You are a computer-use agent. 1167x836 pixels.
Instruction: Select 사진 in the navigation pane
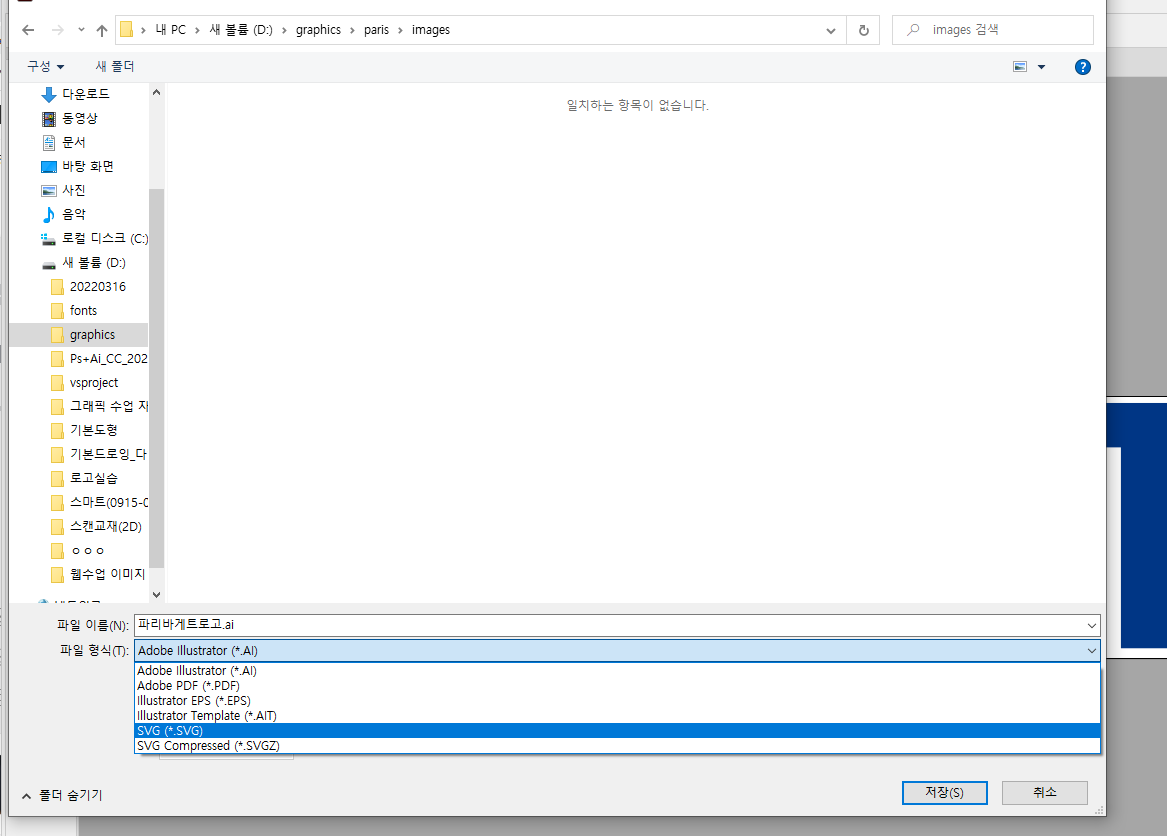point(74,191)
